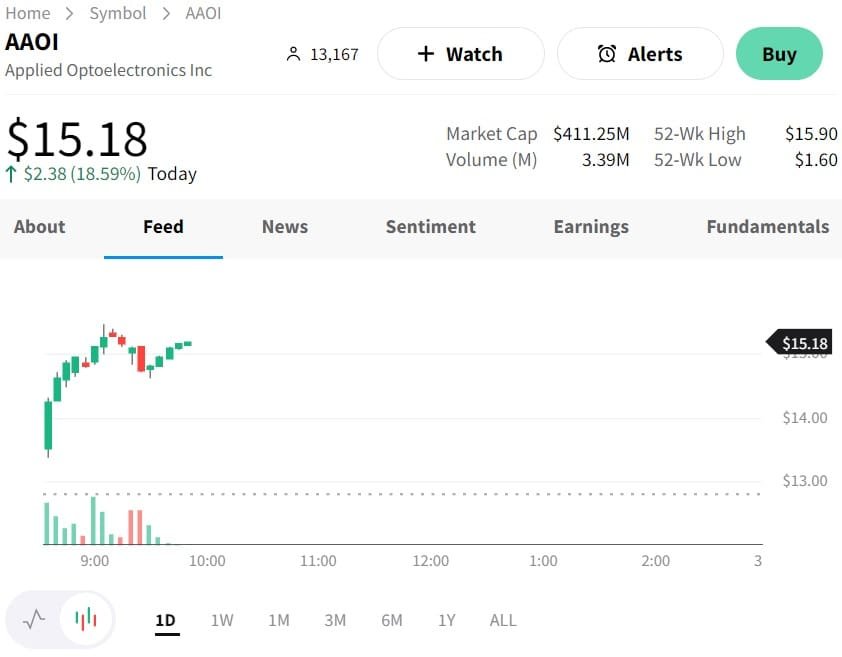Click the plus icon on Watch
This screenshot has width=842, height=657.
click(x=426, y=54)
